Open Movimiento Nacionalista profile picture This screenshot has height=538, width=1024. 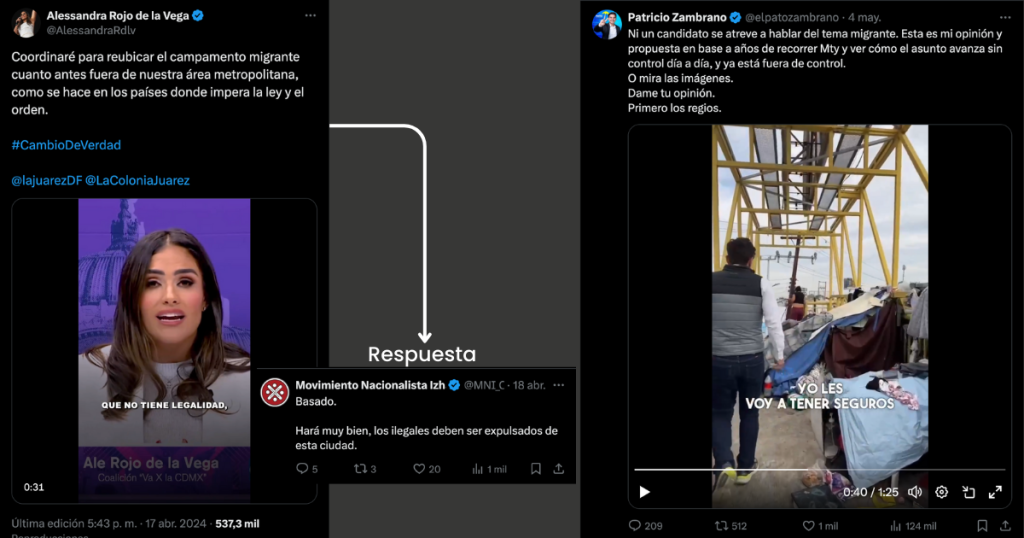275,392
